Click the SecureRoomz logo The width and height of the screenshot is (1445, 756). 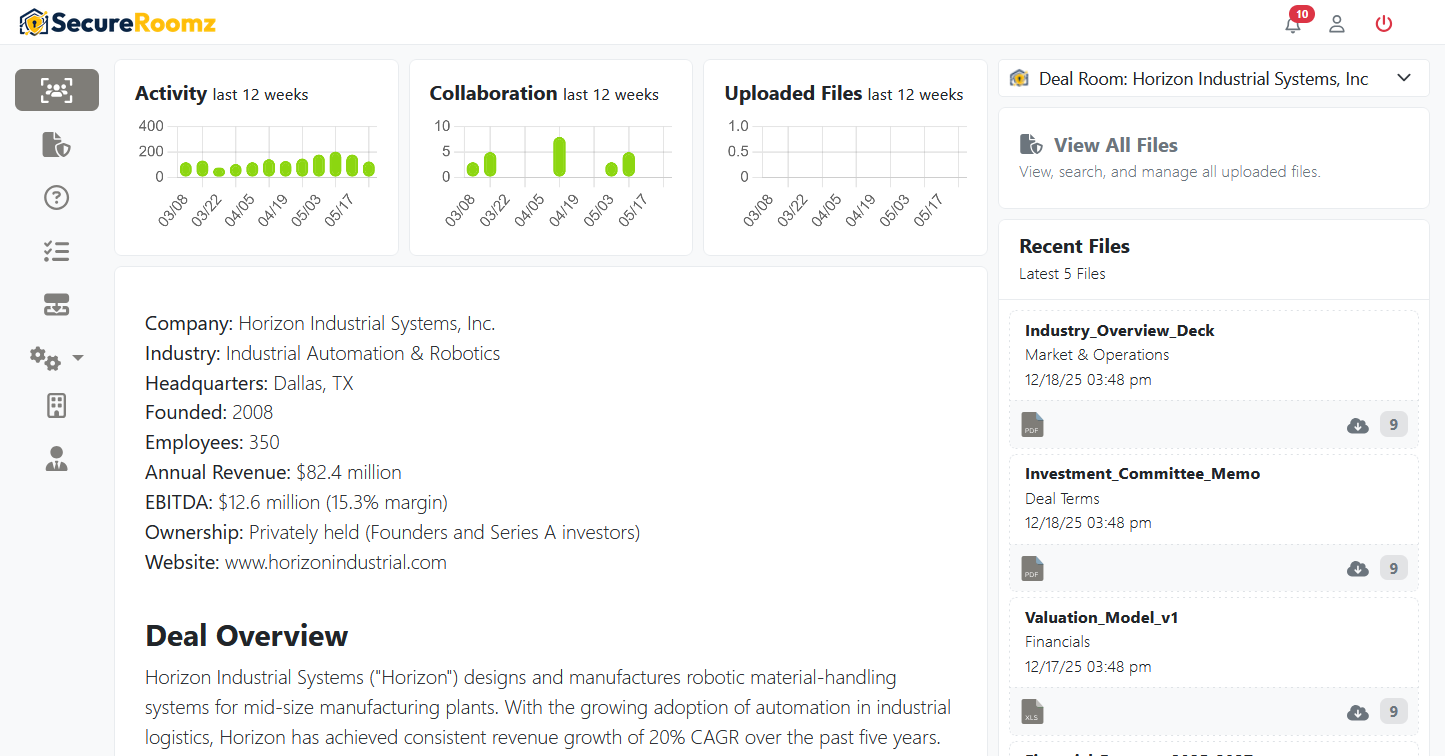[x=118, y=22]
